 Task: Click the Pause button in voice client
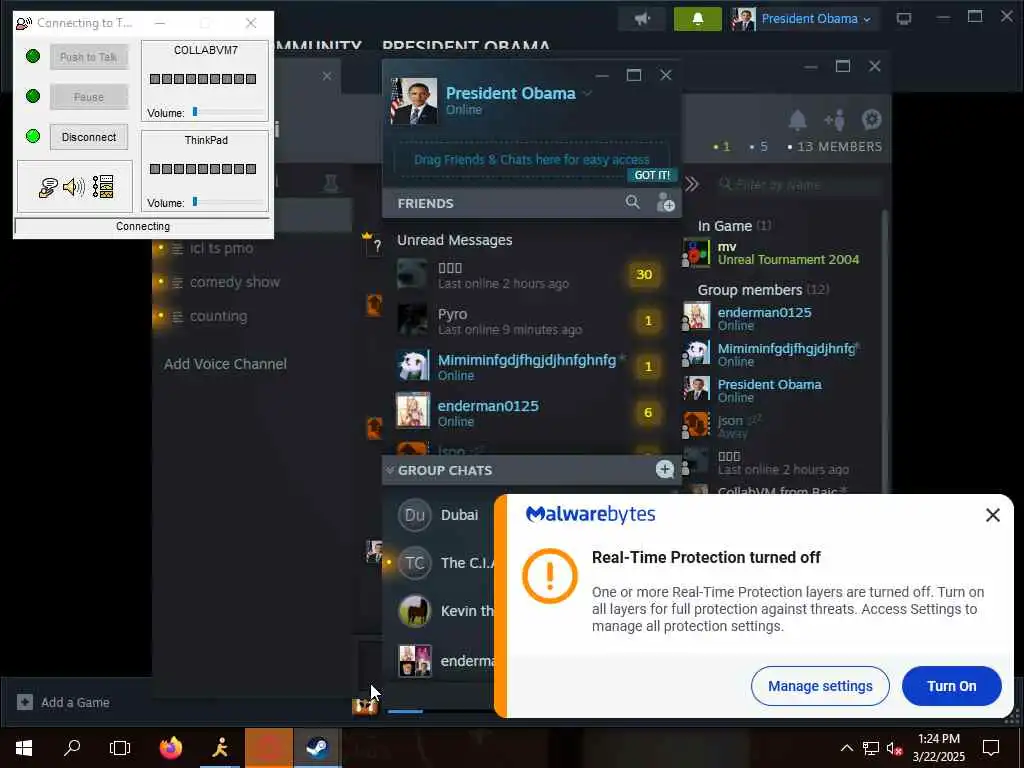click(x=89, y=97)
